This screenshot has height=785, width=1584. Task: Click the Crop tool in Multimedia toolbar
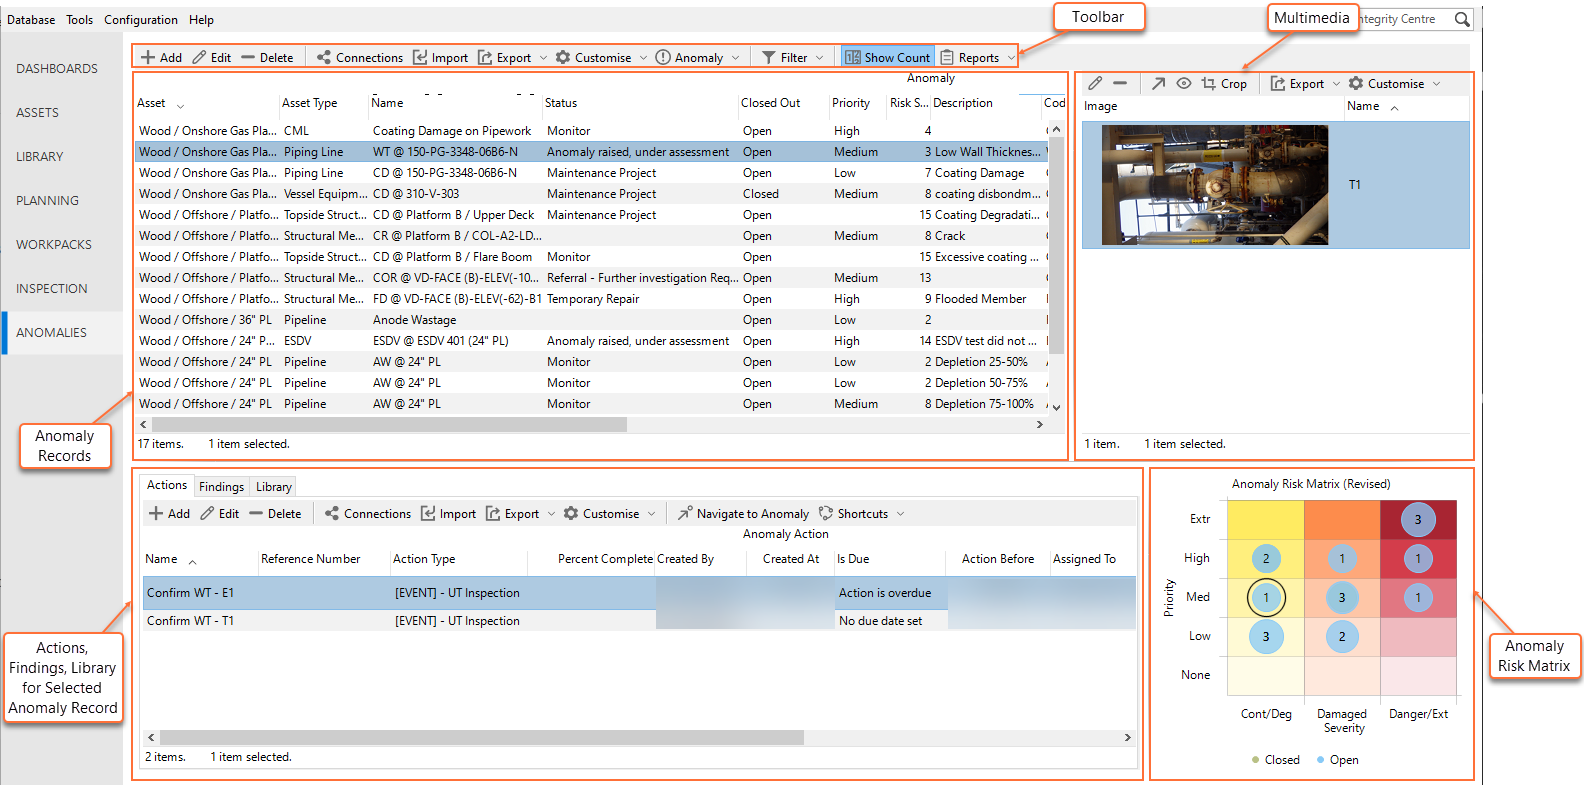point(1224,84)
